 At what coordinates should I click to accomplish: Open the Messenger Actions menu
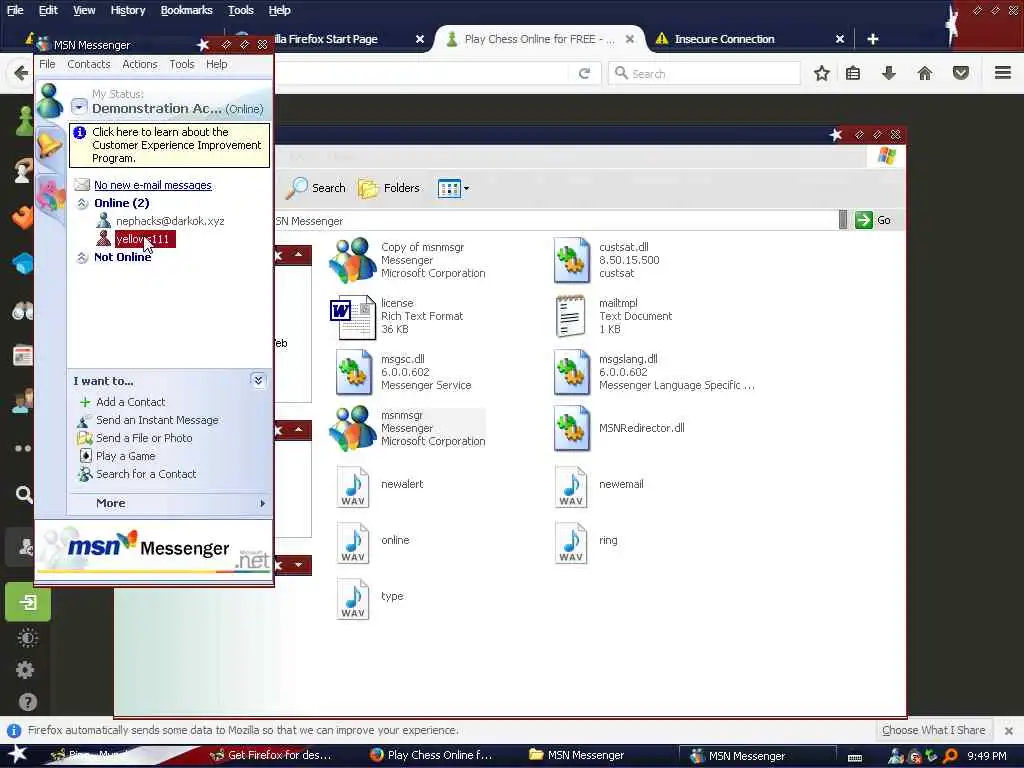(140, 64)
